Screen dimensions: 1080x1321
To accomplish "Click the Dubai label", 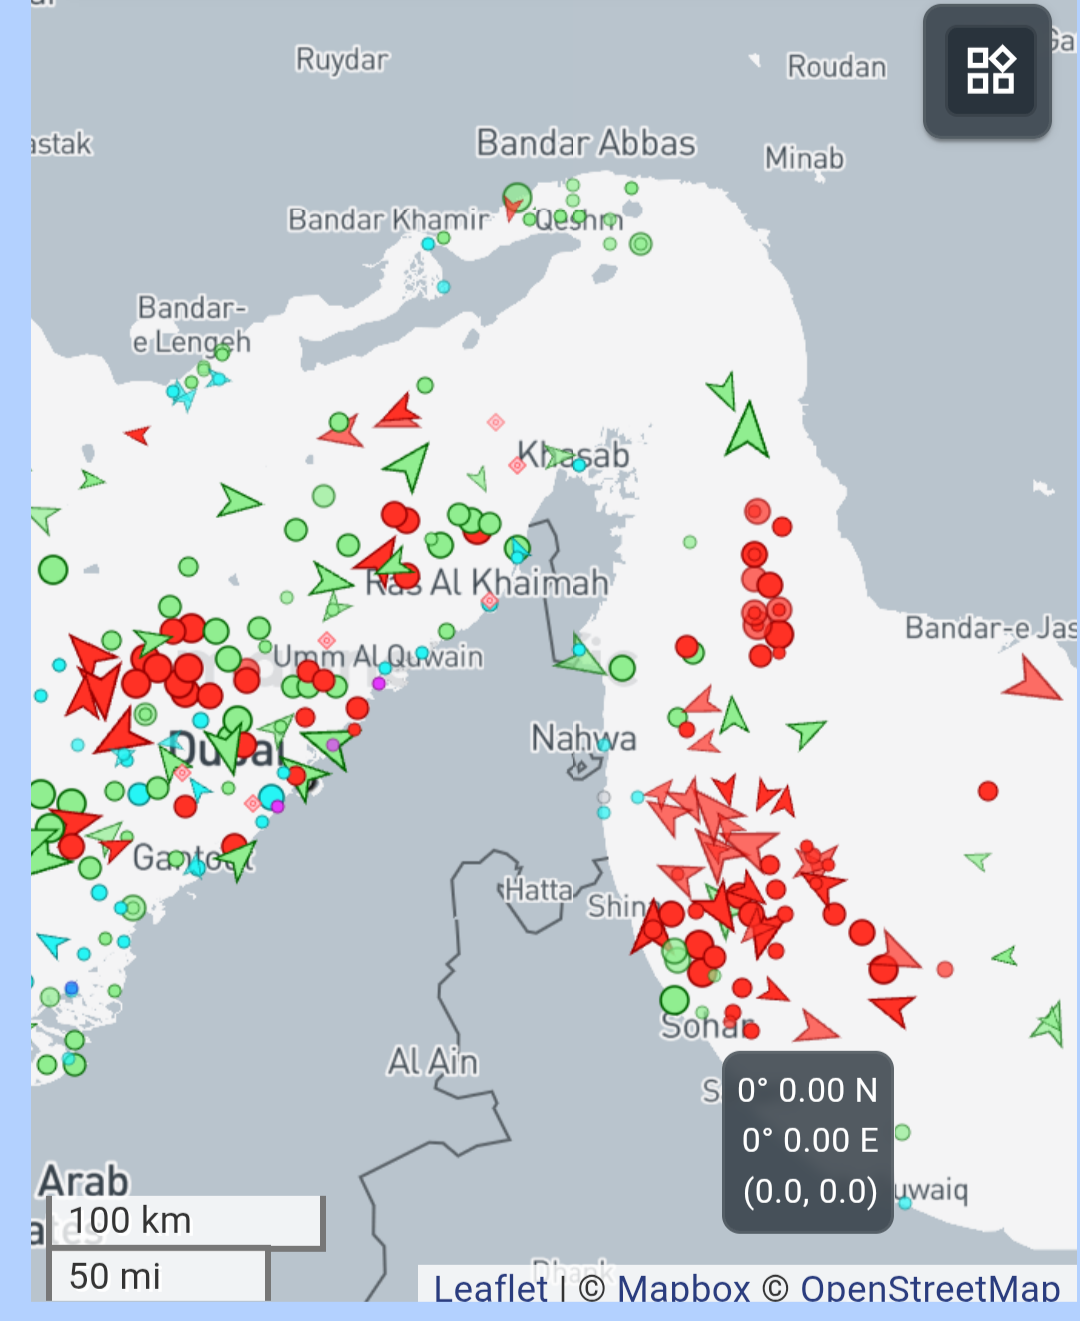I will click(226, 749).
